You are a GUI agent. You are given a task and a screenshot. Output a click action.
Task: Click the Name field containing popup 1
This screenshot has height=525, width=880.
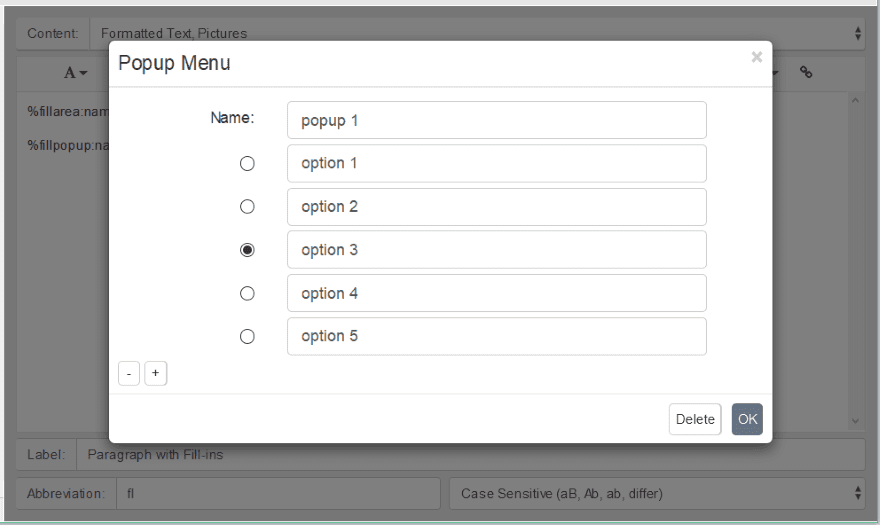click(496, 120)
